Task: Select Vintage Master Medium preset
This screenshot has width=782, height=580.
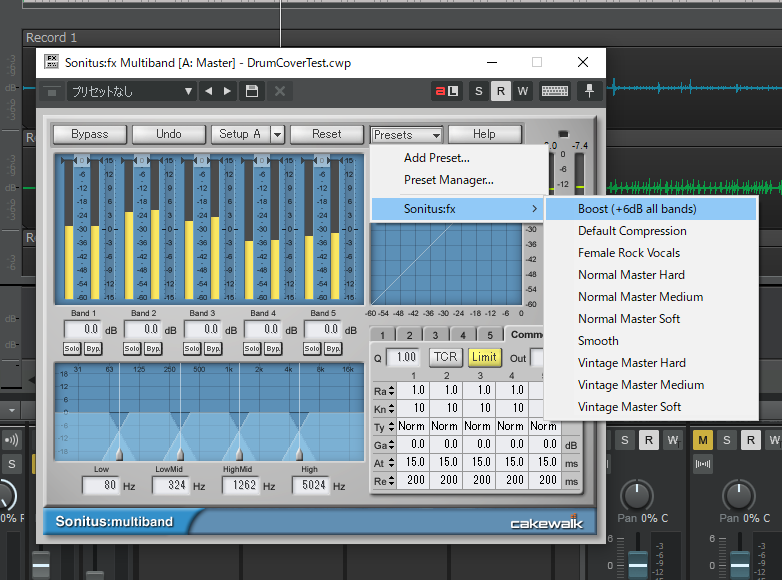Action: [651, 385]
